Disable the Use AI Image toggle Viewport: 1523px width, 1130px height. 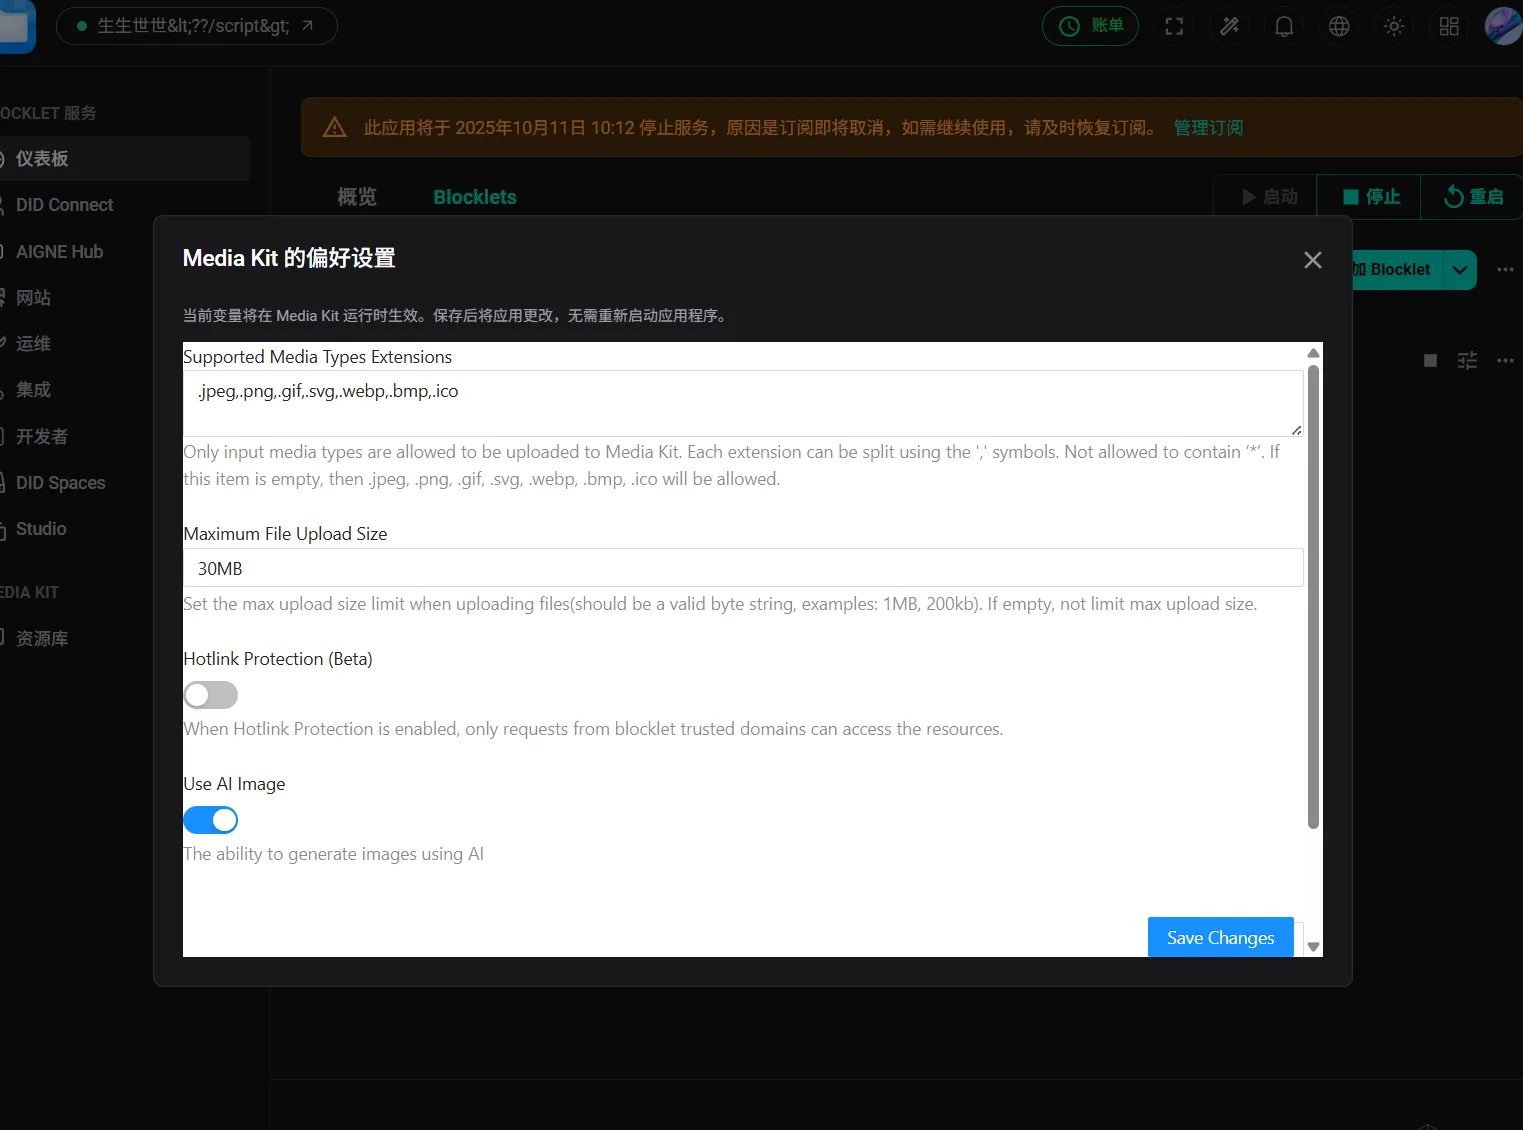(211, 820)
